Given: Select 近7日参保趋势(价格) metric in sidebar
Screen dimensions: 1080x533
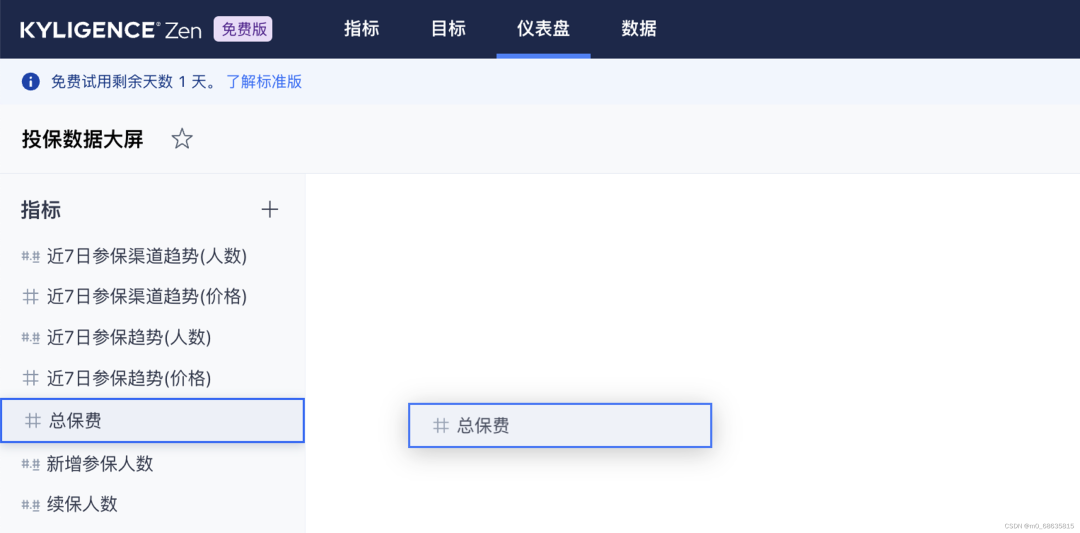Looking at the screenshot, I should [x=129, y=378].
